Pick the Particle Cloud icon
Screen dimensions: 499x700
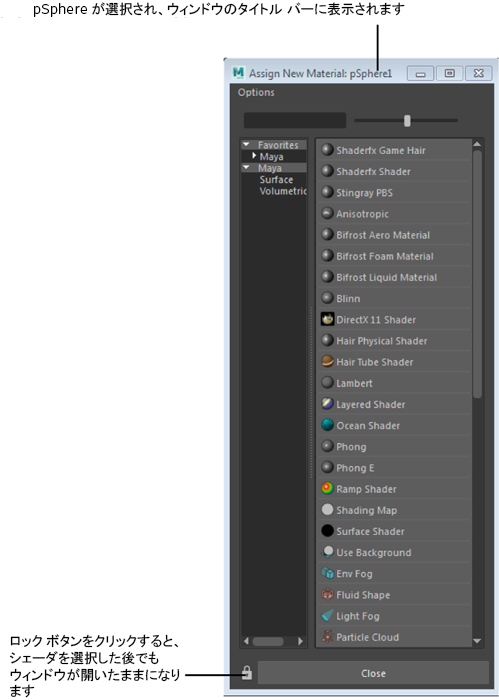pyautogui.click(x=328, y=637)
